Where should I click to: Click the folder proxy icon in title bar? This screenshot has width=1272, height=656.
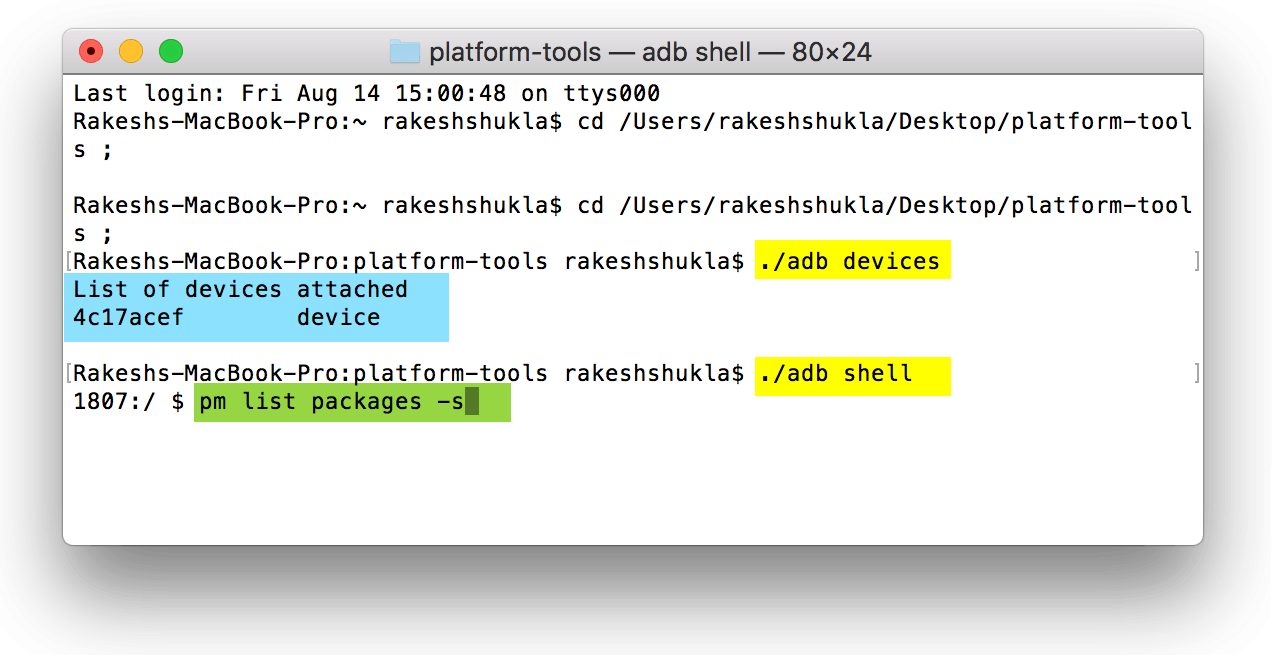point(404,51)
